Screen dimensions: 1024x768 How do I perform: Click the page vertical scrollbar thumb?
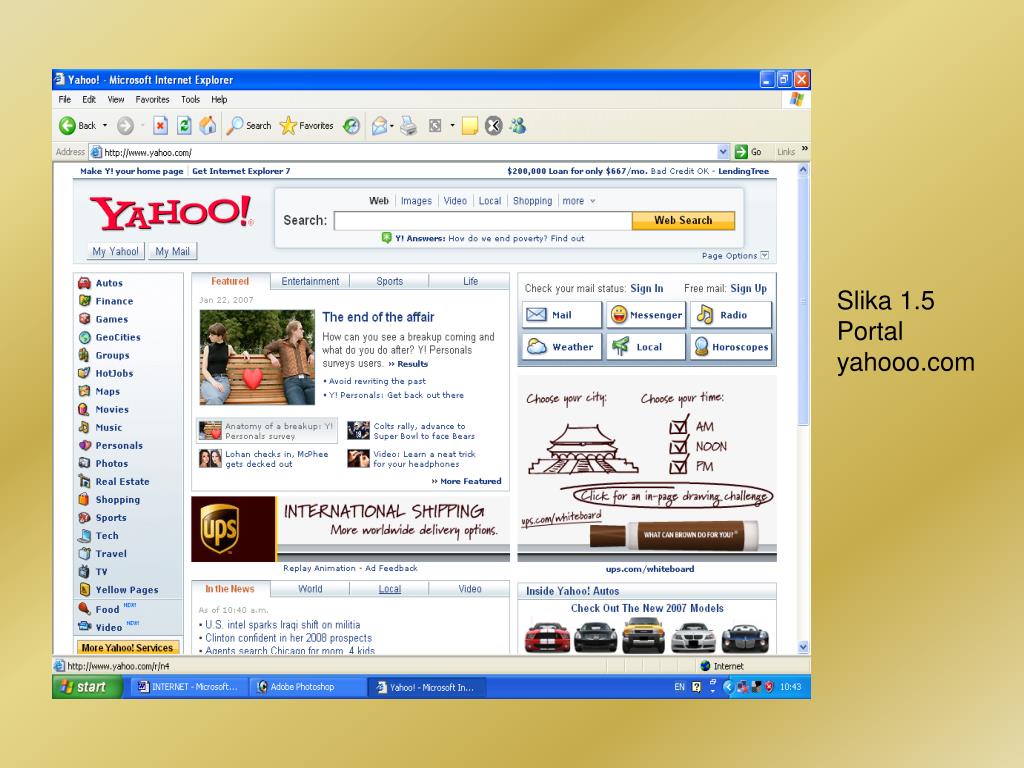click(803, 300)
